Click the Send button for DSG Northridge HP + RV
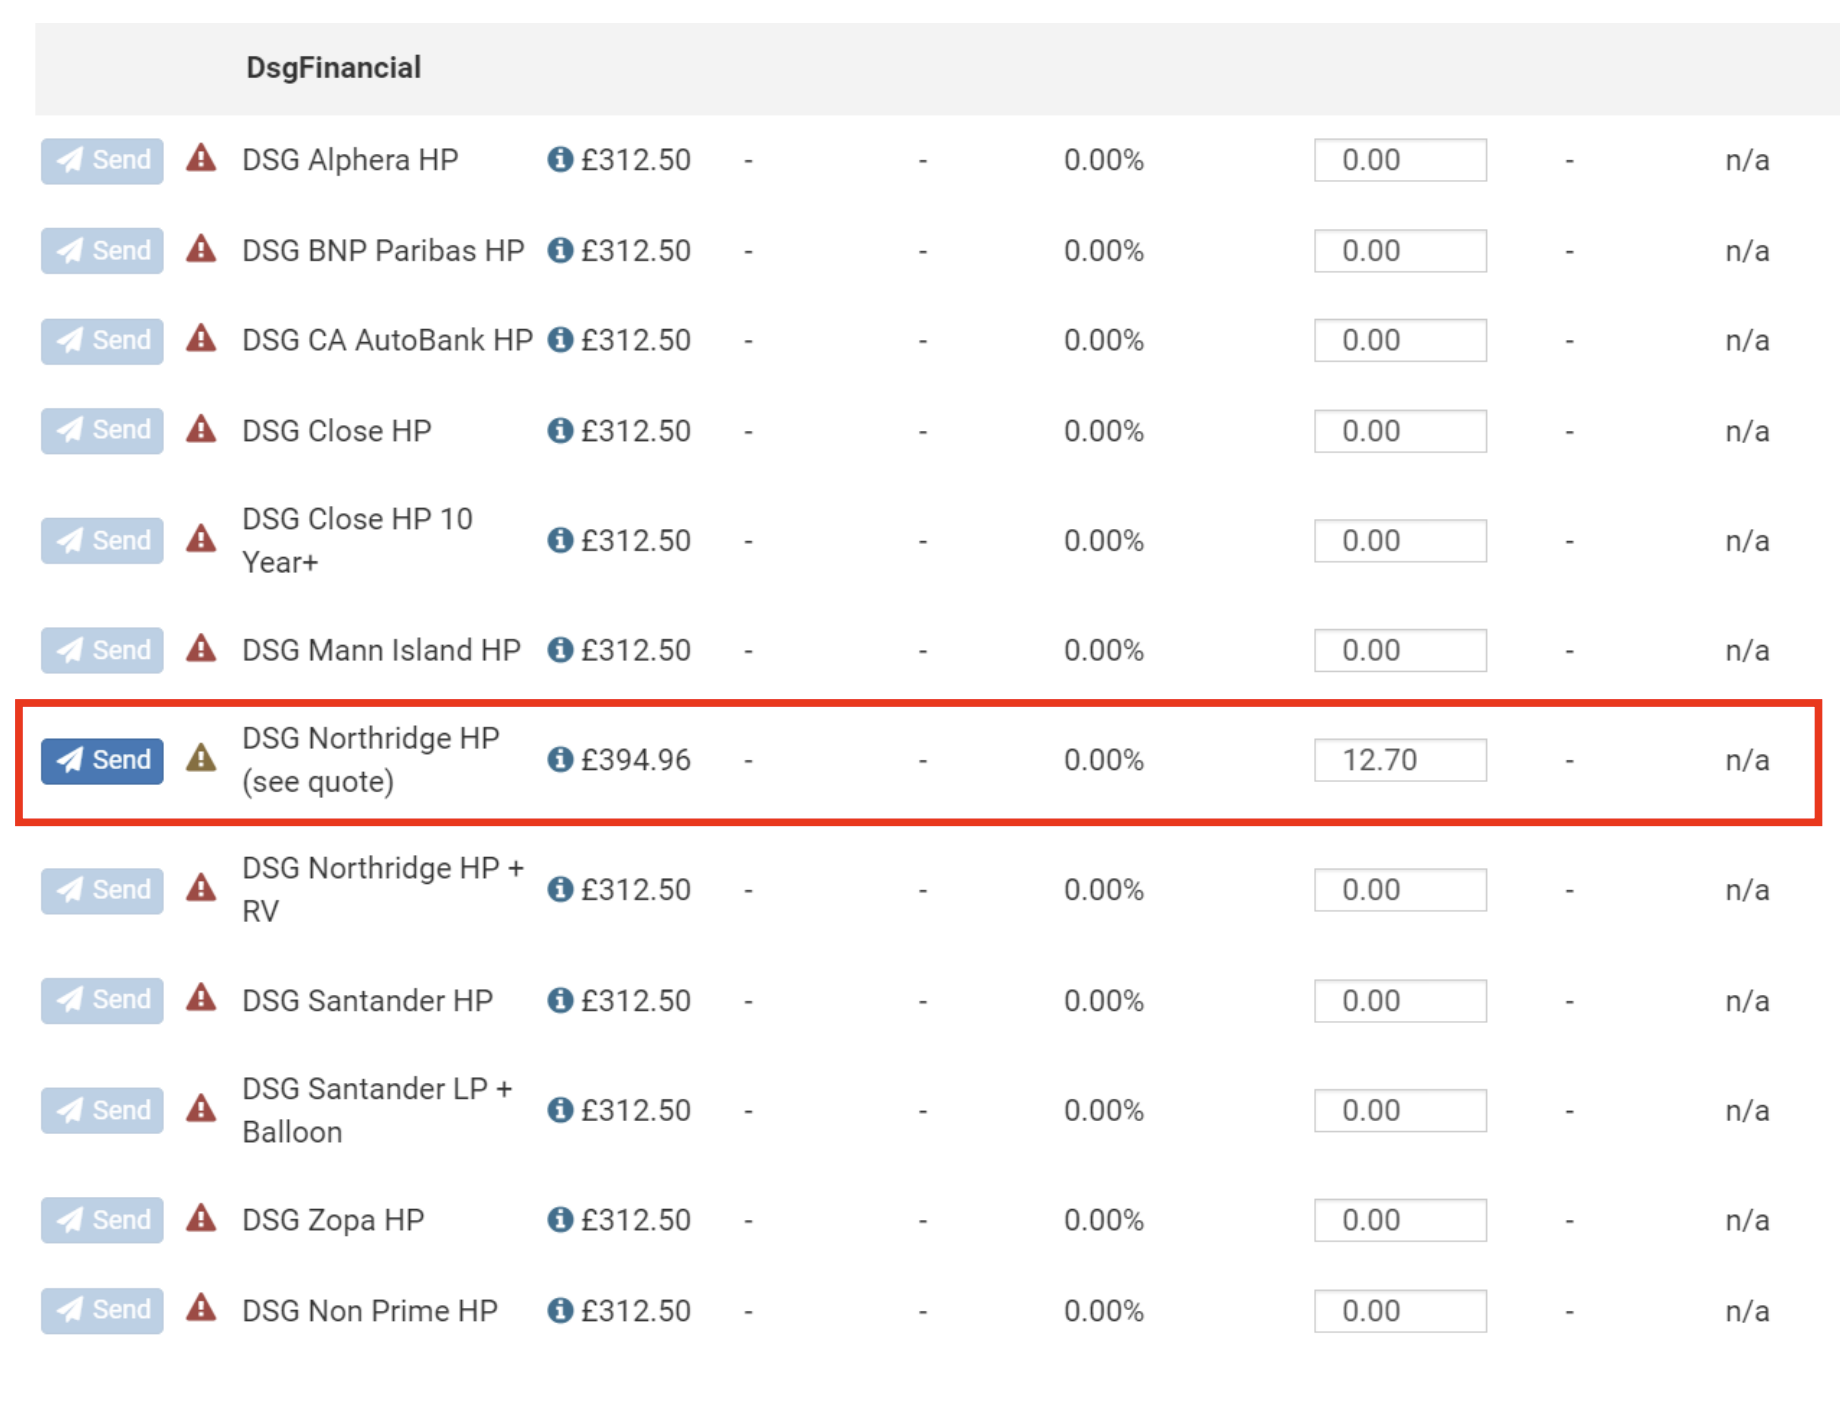1840x1408 pixels. pyautogui.click(x=102, y=890)
